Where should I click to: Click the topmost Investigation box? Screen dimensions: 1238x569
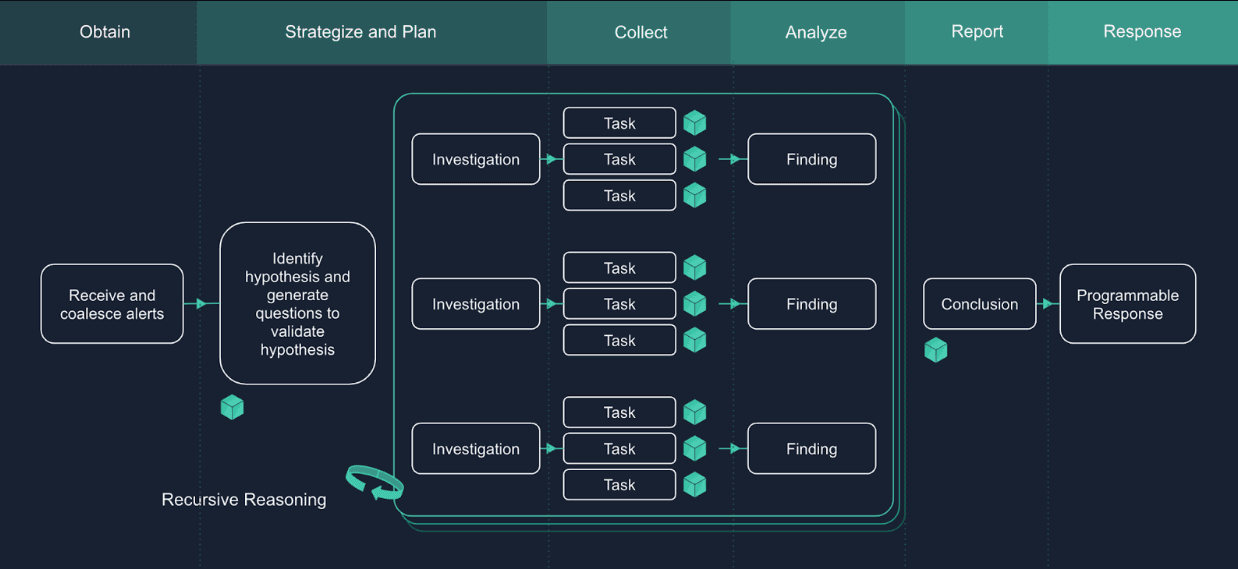point(476,159)
